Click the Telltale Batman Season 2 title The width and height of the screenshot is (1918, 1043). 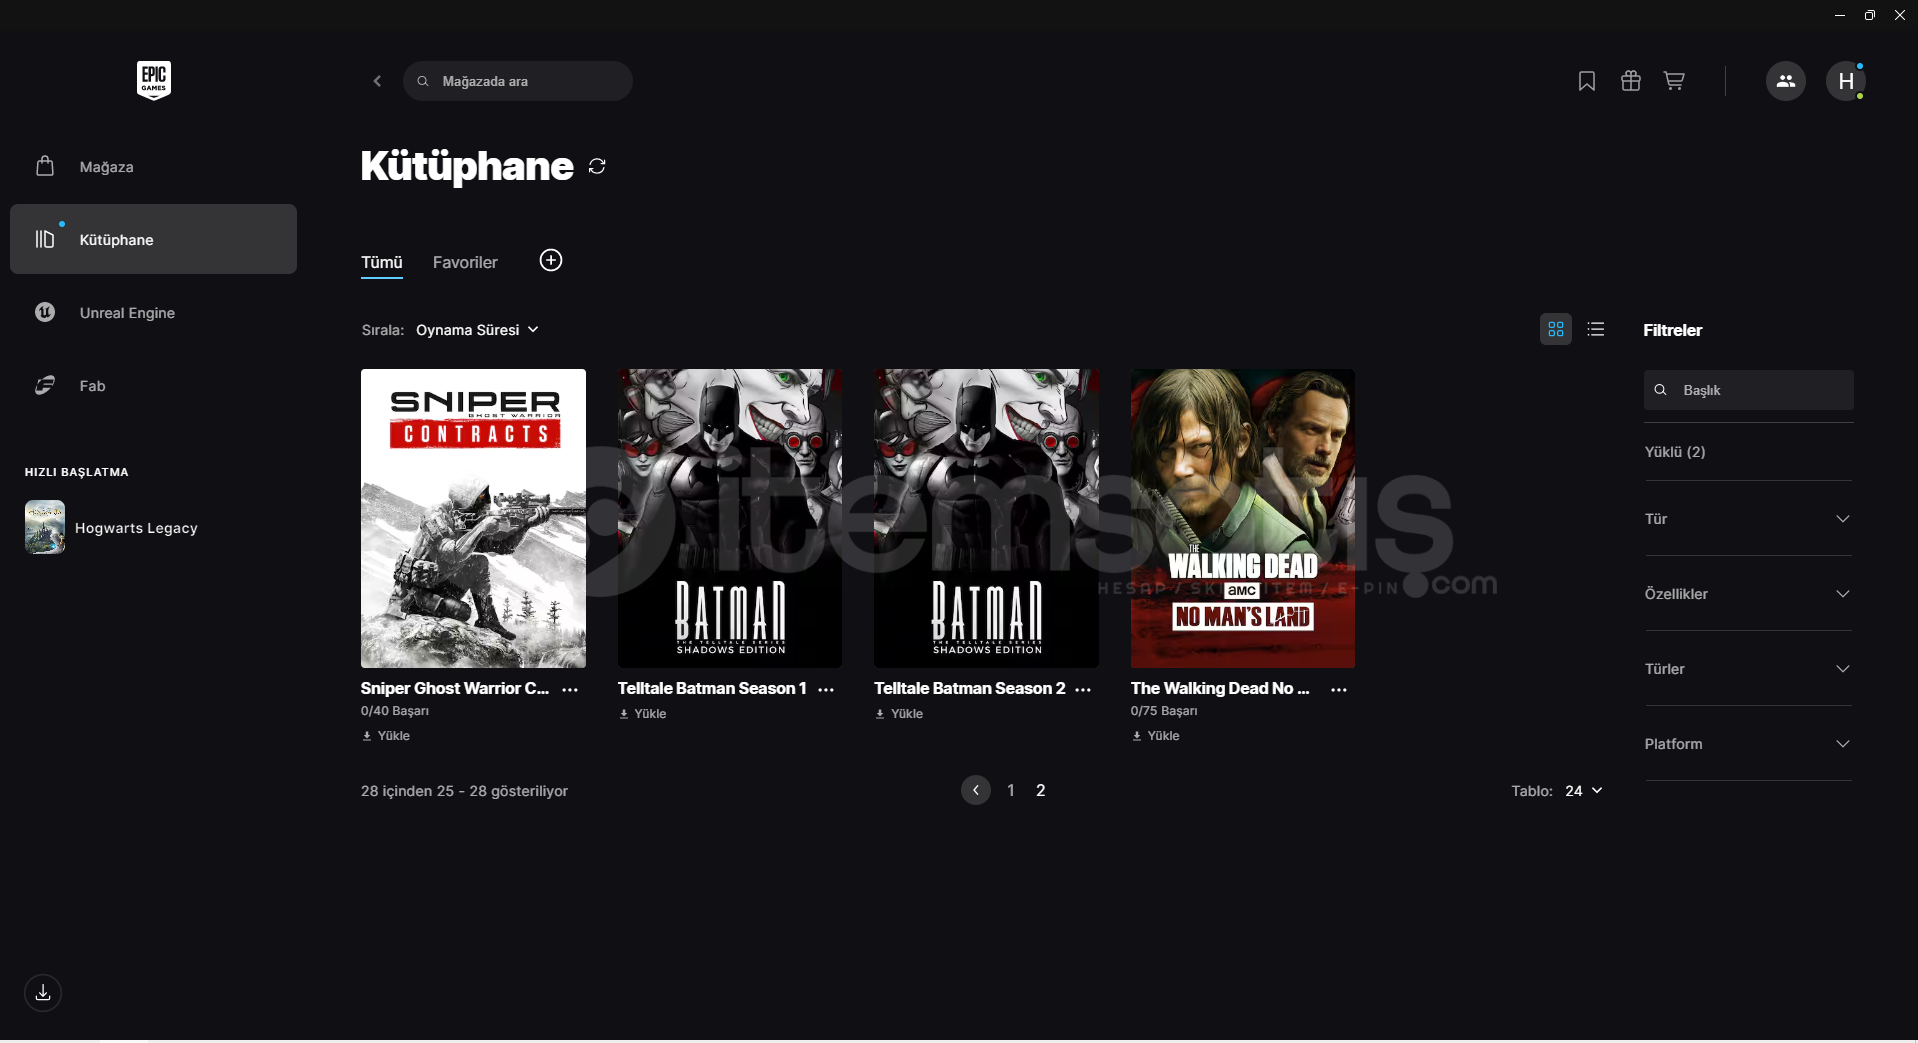click(x=970, y=688)
